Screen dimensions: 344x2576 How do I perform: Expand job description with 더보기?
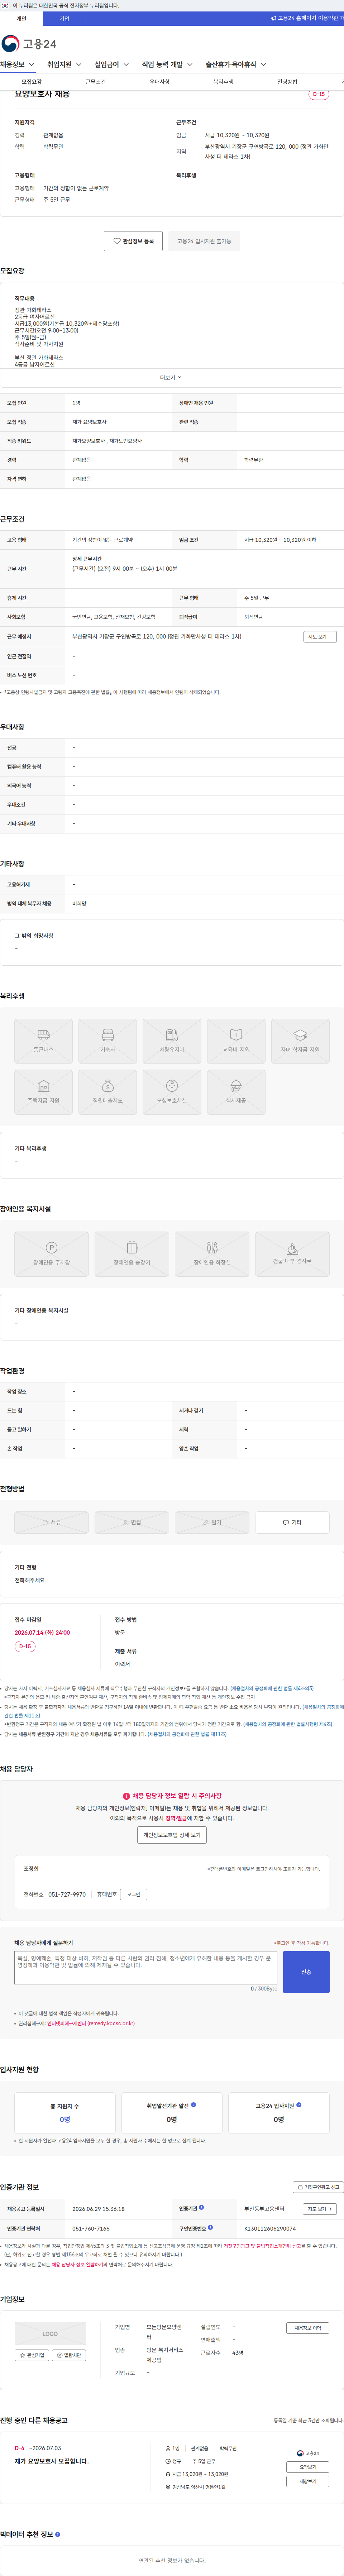171,378
